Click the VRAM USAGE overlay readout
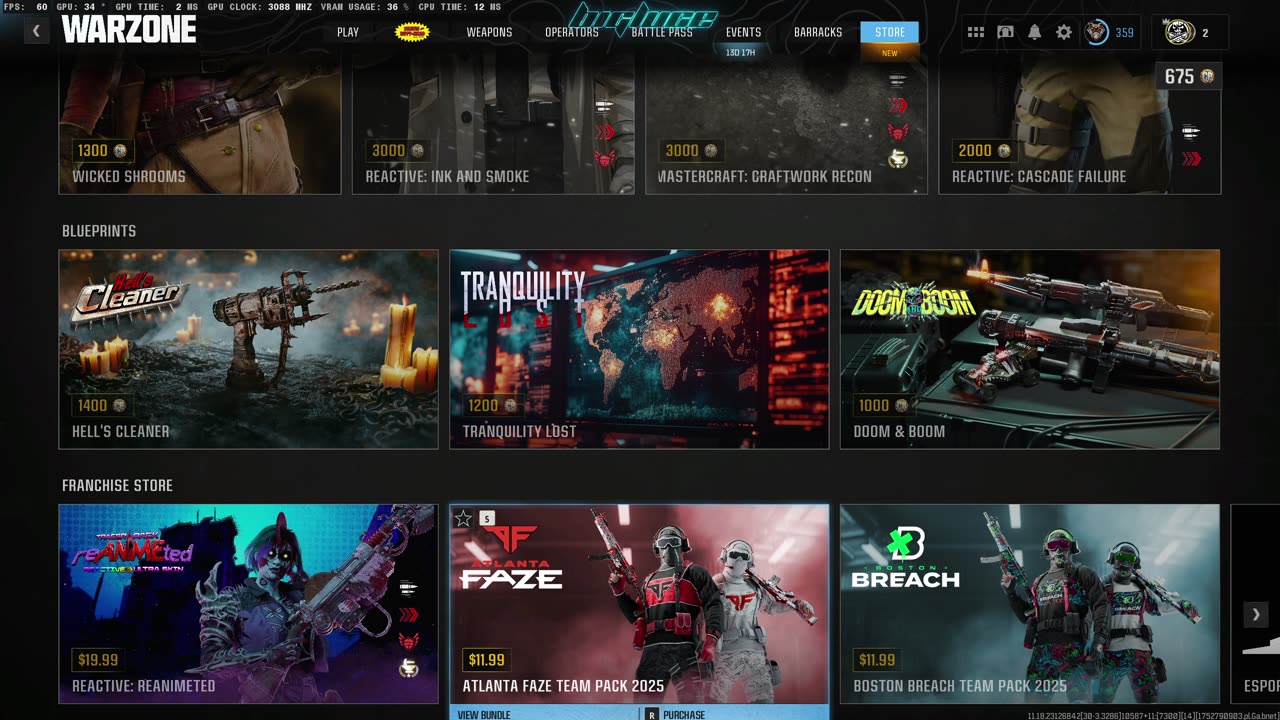 [365, 7]
